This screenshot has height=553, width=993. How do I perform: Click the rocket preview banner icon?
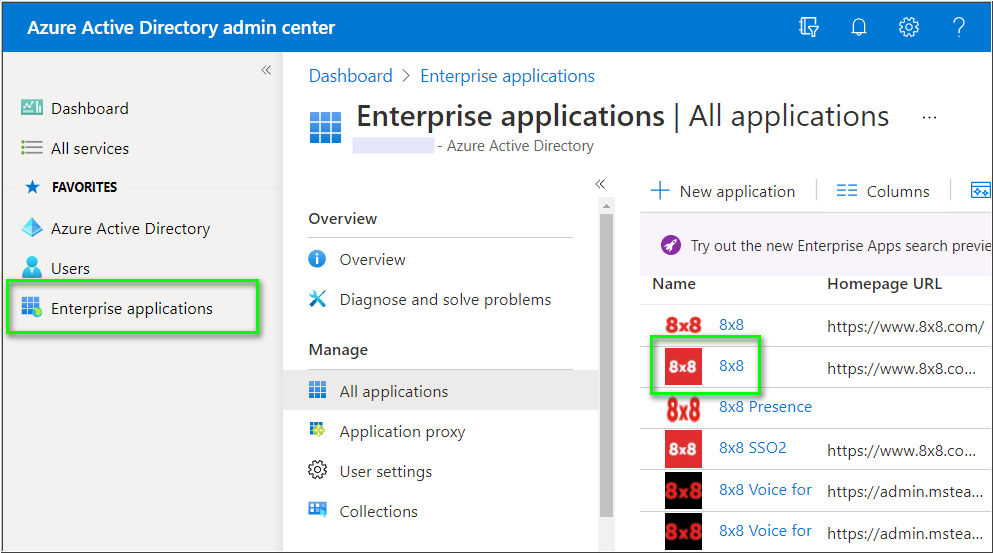click(671, 245)
